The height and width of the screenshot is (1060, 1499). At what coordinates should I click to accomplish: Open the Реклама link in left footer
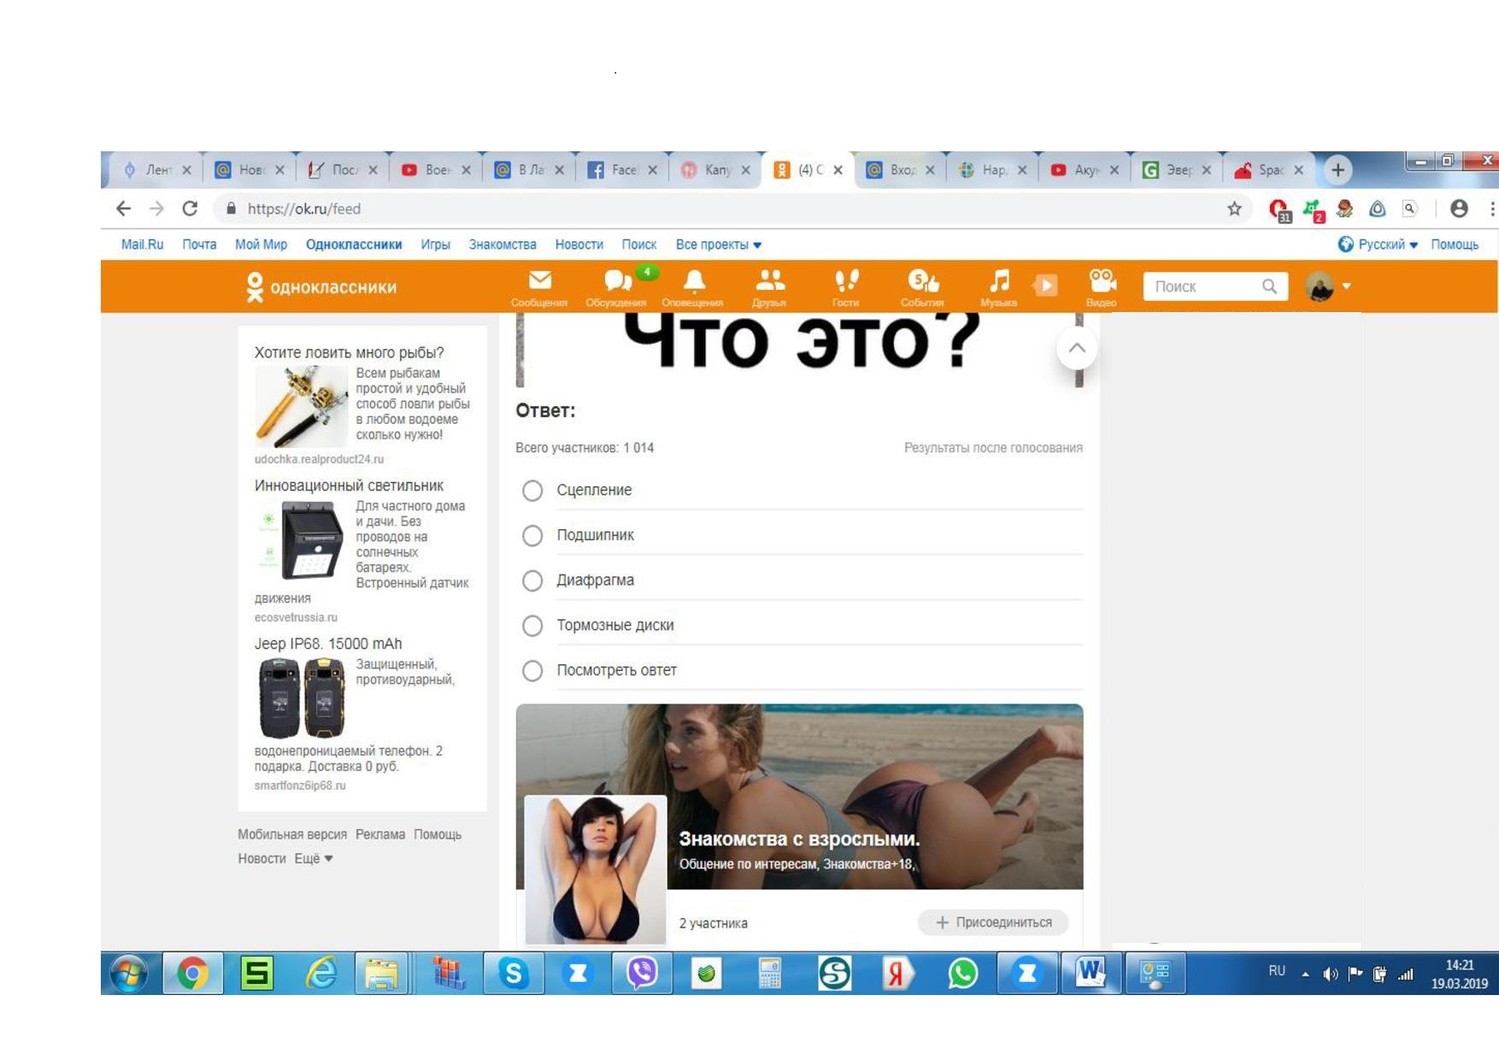tap(380, 834)
